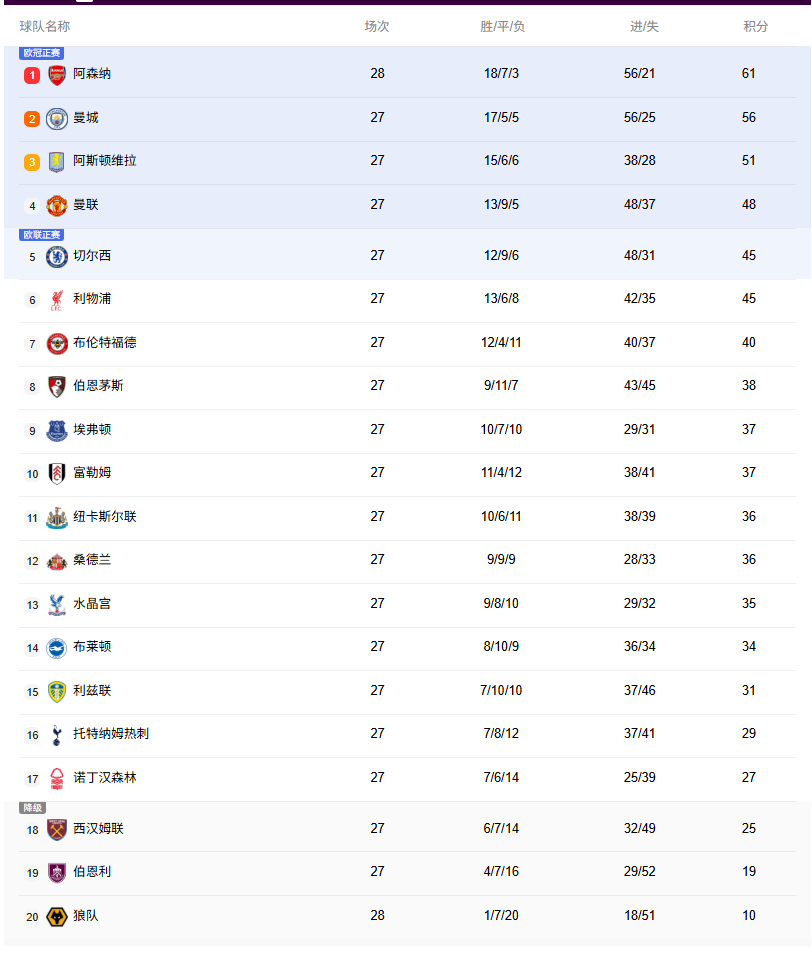Click the Wolves club crest icon
This screenshot has height=956, width=812.
(57, 914)
